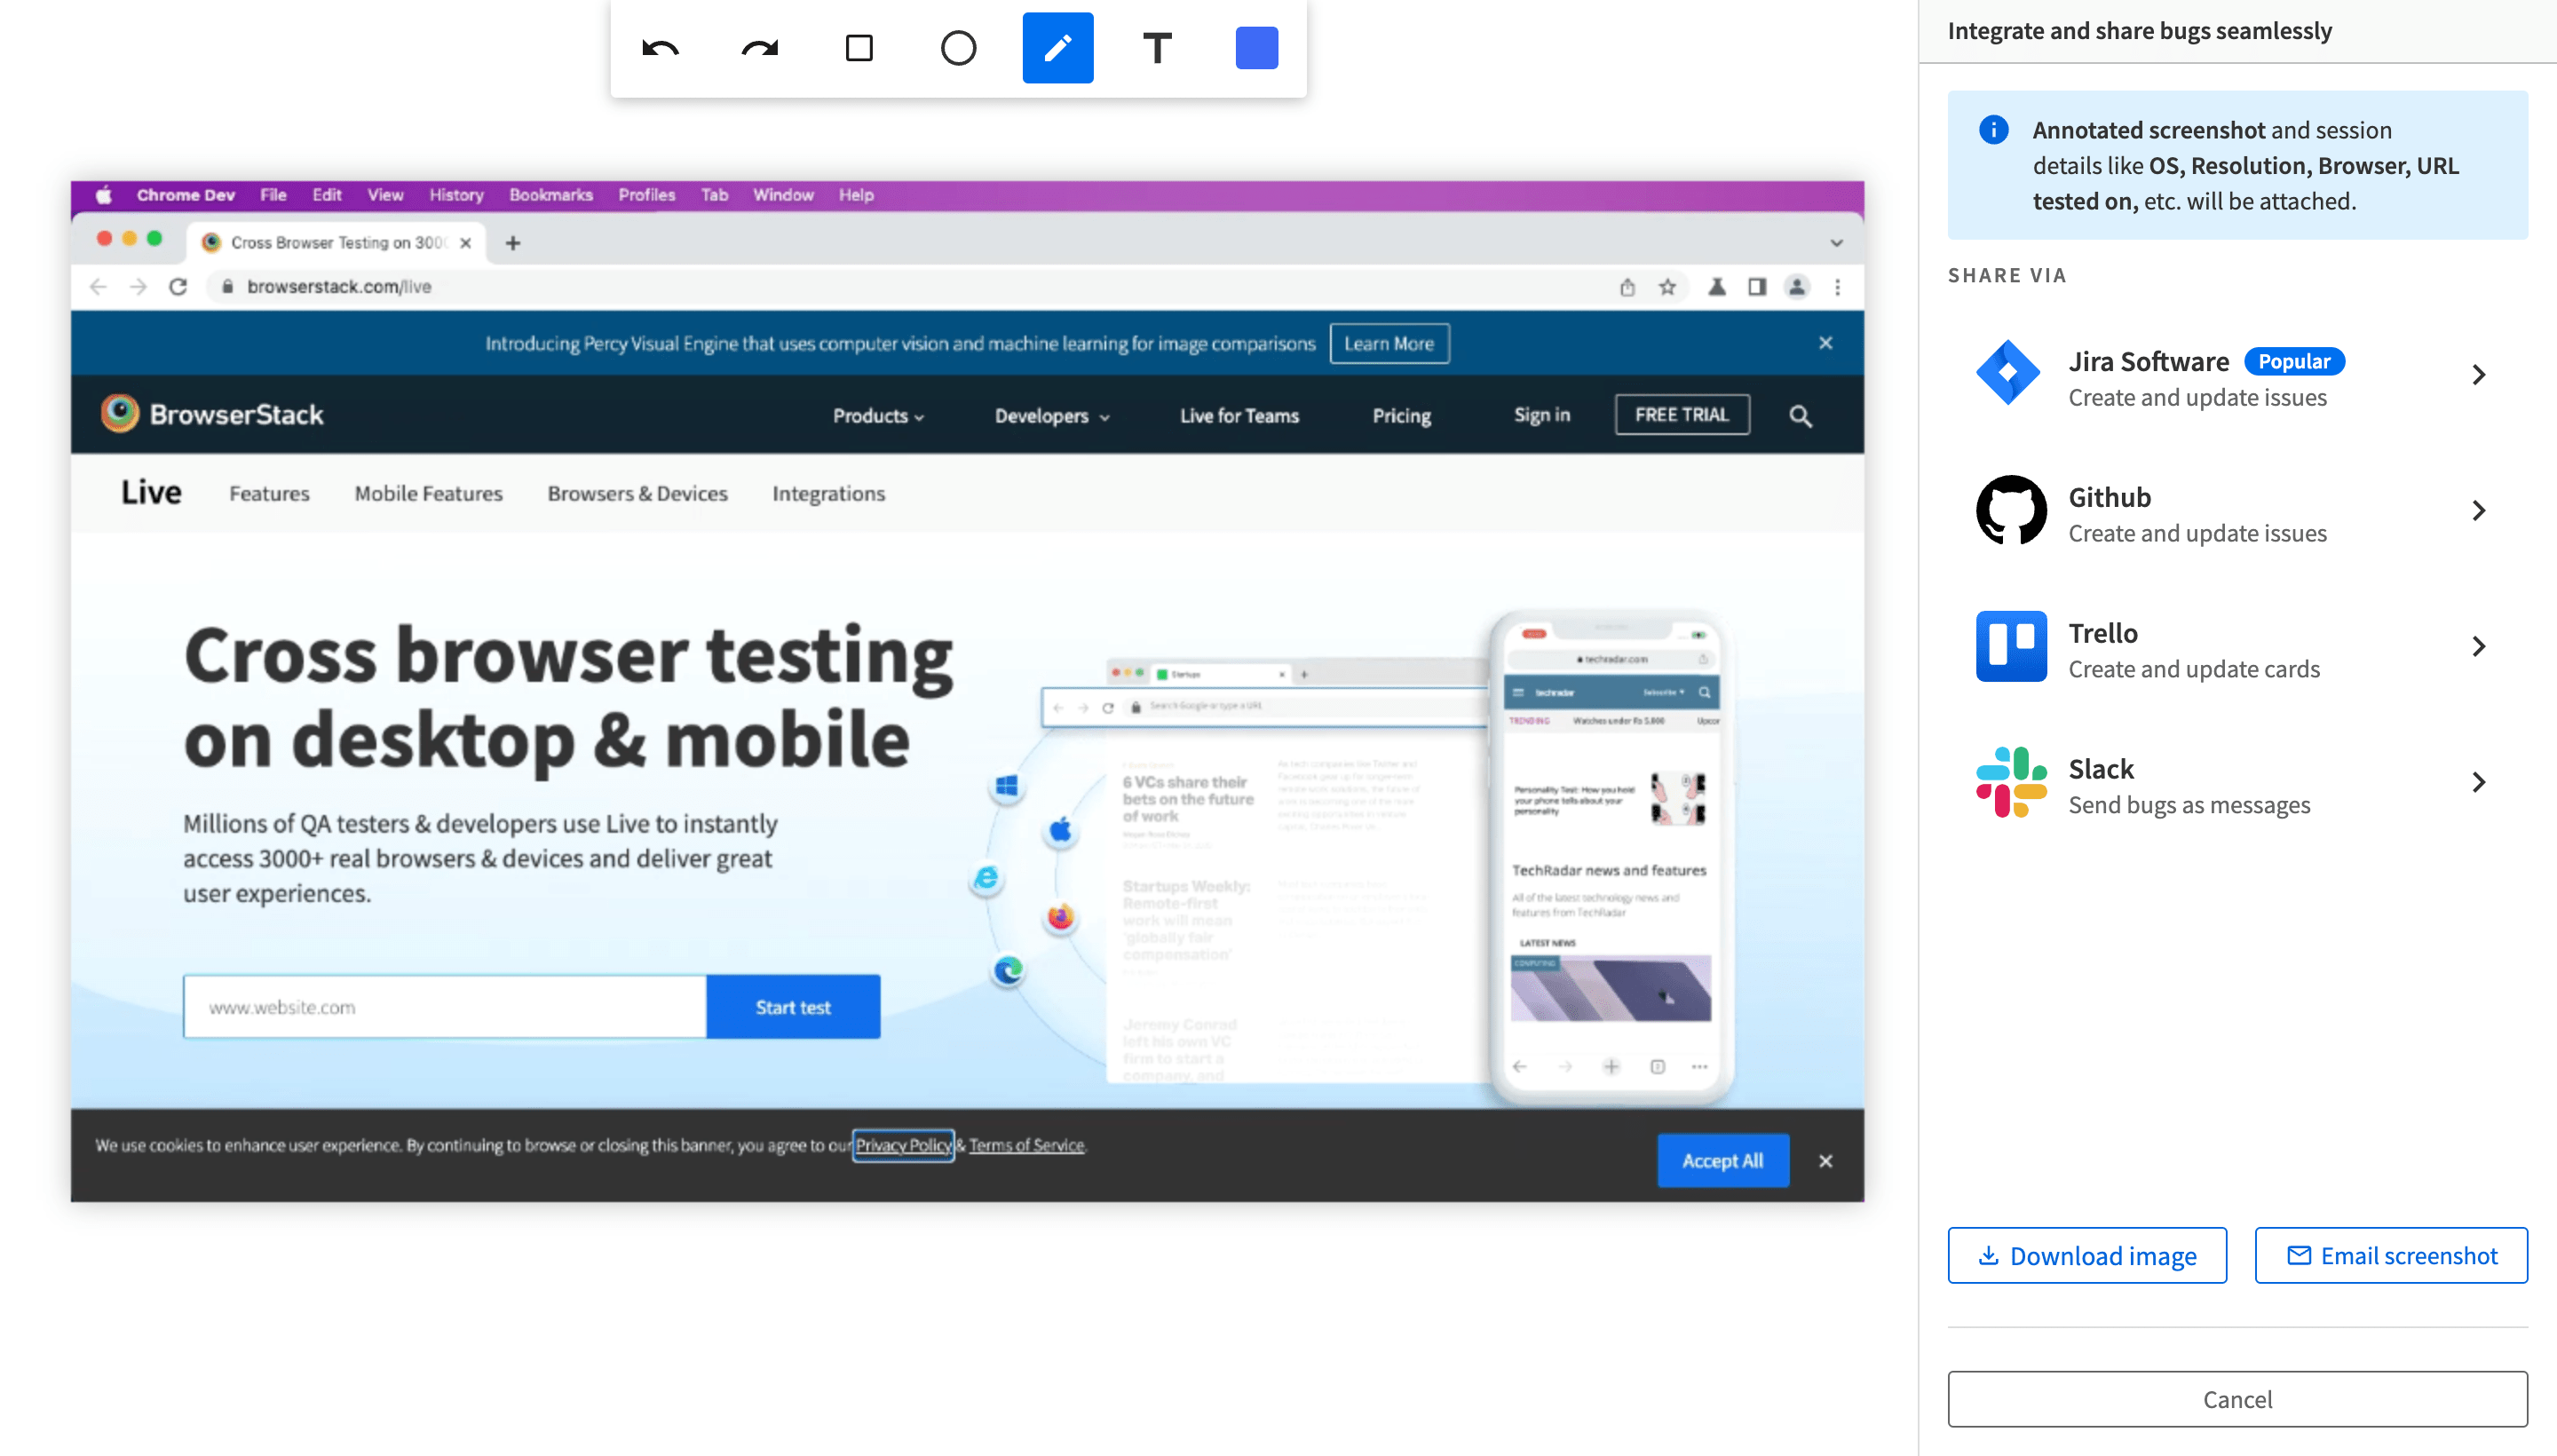Click the Accept All cookies button
The width and height of the screenshot is (2557, 1456).
point(1722,1160)
